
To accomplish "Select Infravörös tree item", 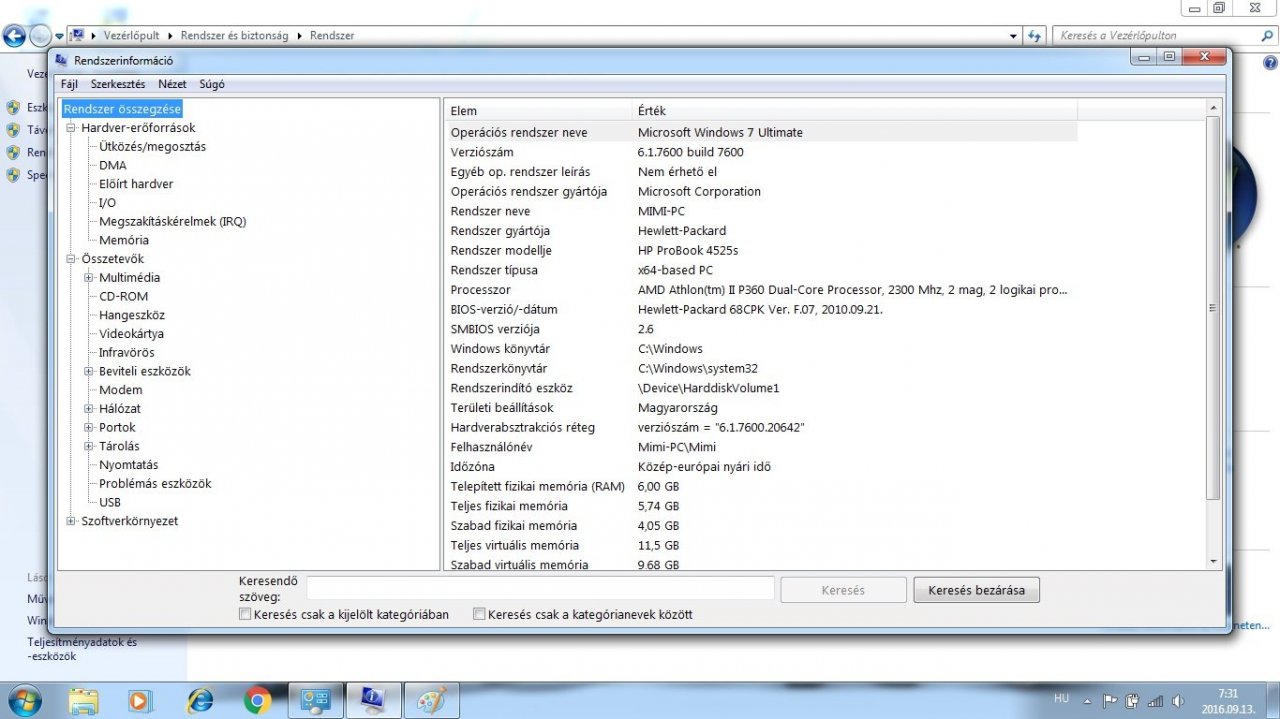I will (x=127, y=353).
